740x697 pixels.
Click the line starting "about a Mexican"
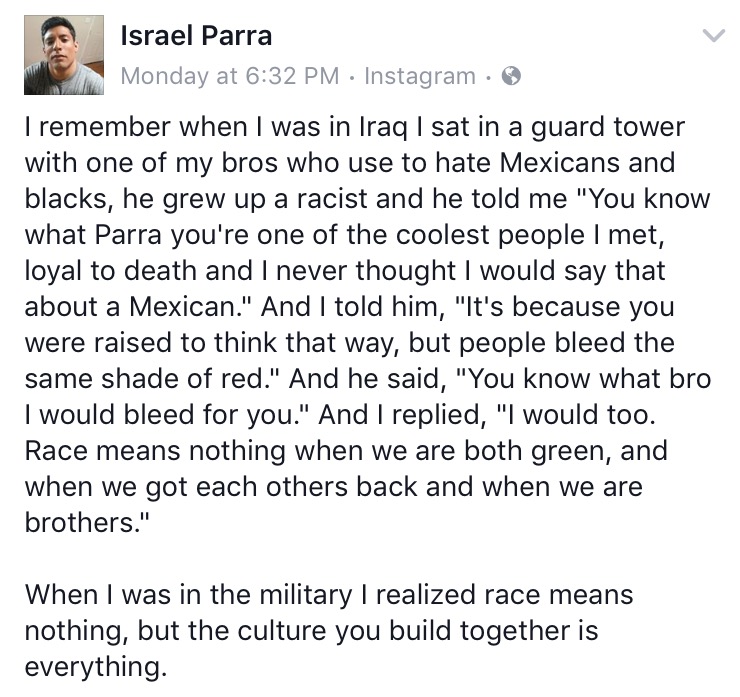[x=349, y=306]
